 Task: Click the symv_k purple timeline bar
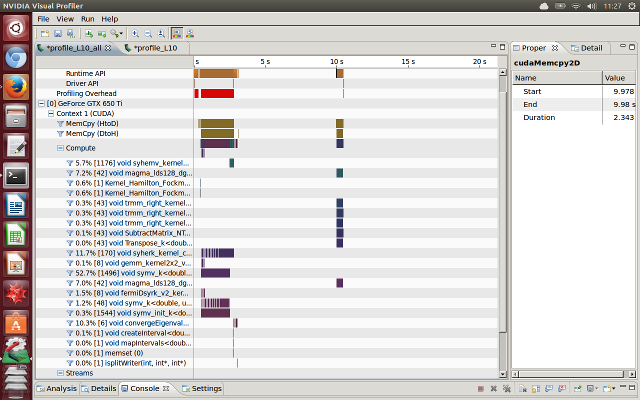216,273
